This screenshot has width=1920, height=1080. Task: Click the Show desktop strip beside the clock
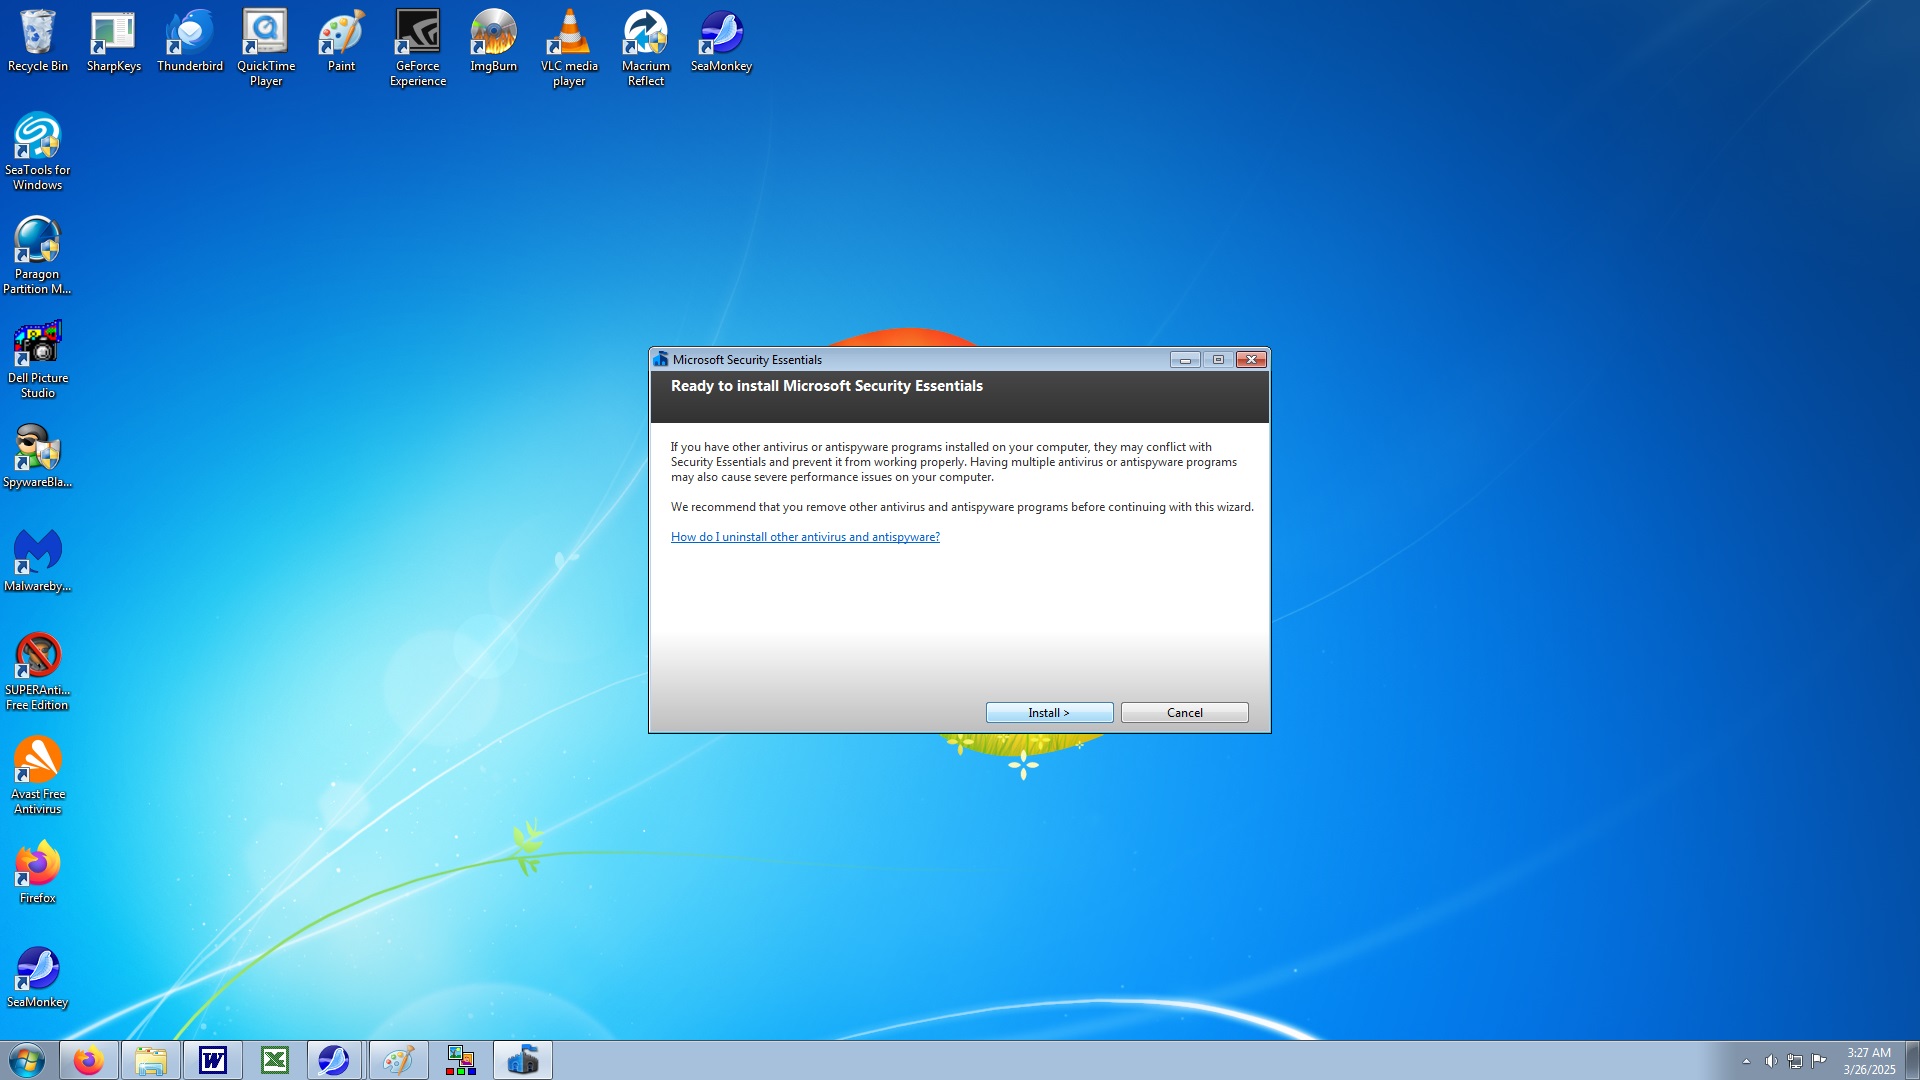click(x=1912, y=1060)
